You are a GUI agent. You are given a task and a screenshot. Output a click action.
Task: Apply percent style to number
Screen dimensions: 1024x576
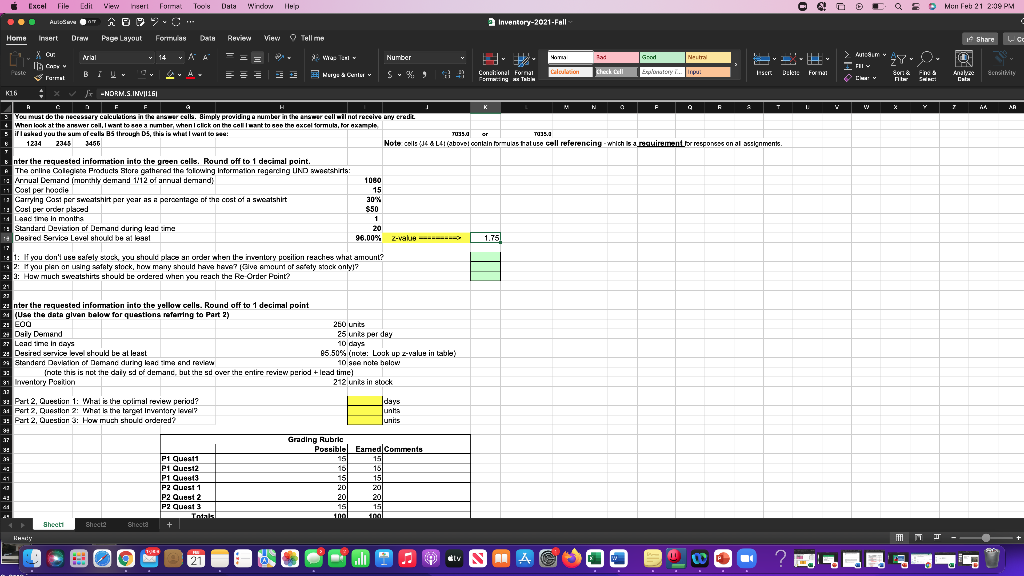(410, 74)
